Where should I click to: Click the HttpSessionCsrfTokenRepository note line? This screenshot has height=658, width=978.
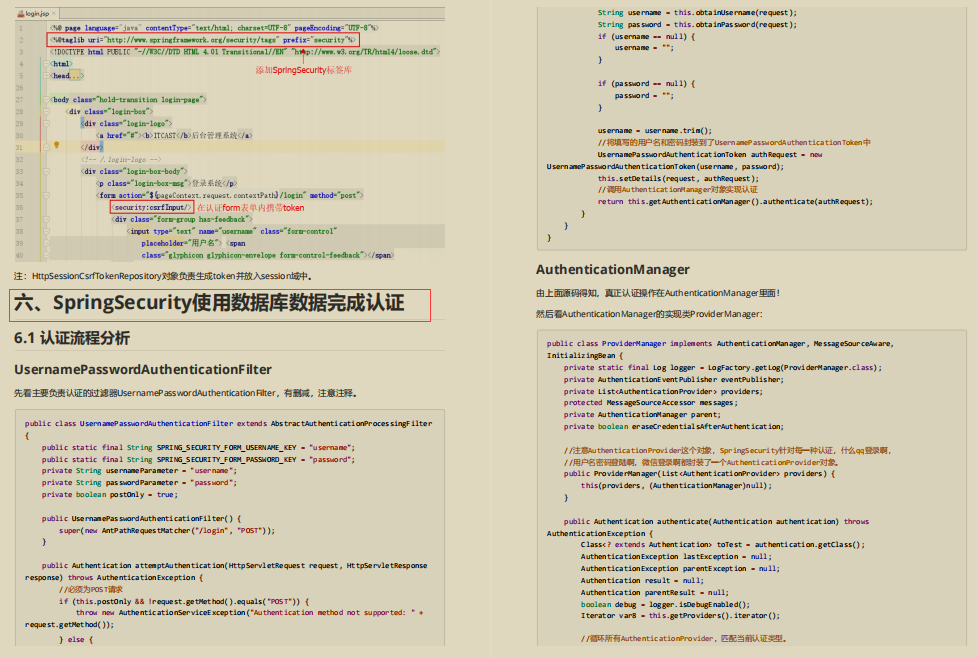point(163,276)
